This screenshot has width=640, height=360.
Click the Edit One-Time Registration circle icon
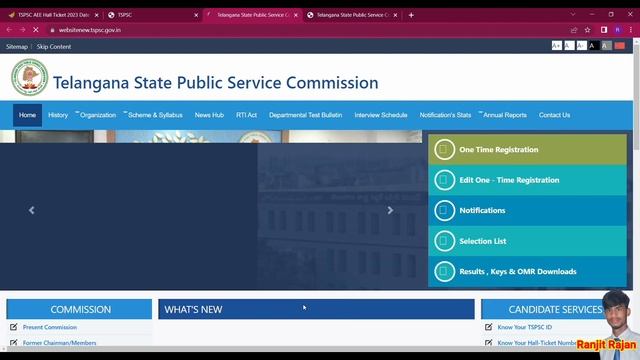tap(444, 180)
